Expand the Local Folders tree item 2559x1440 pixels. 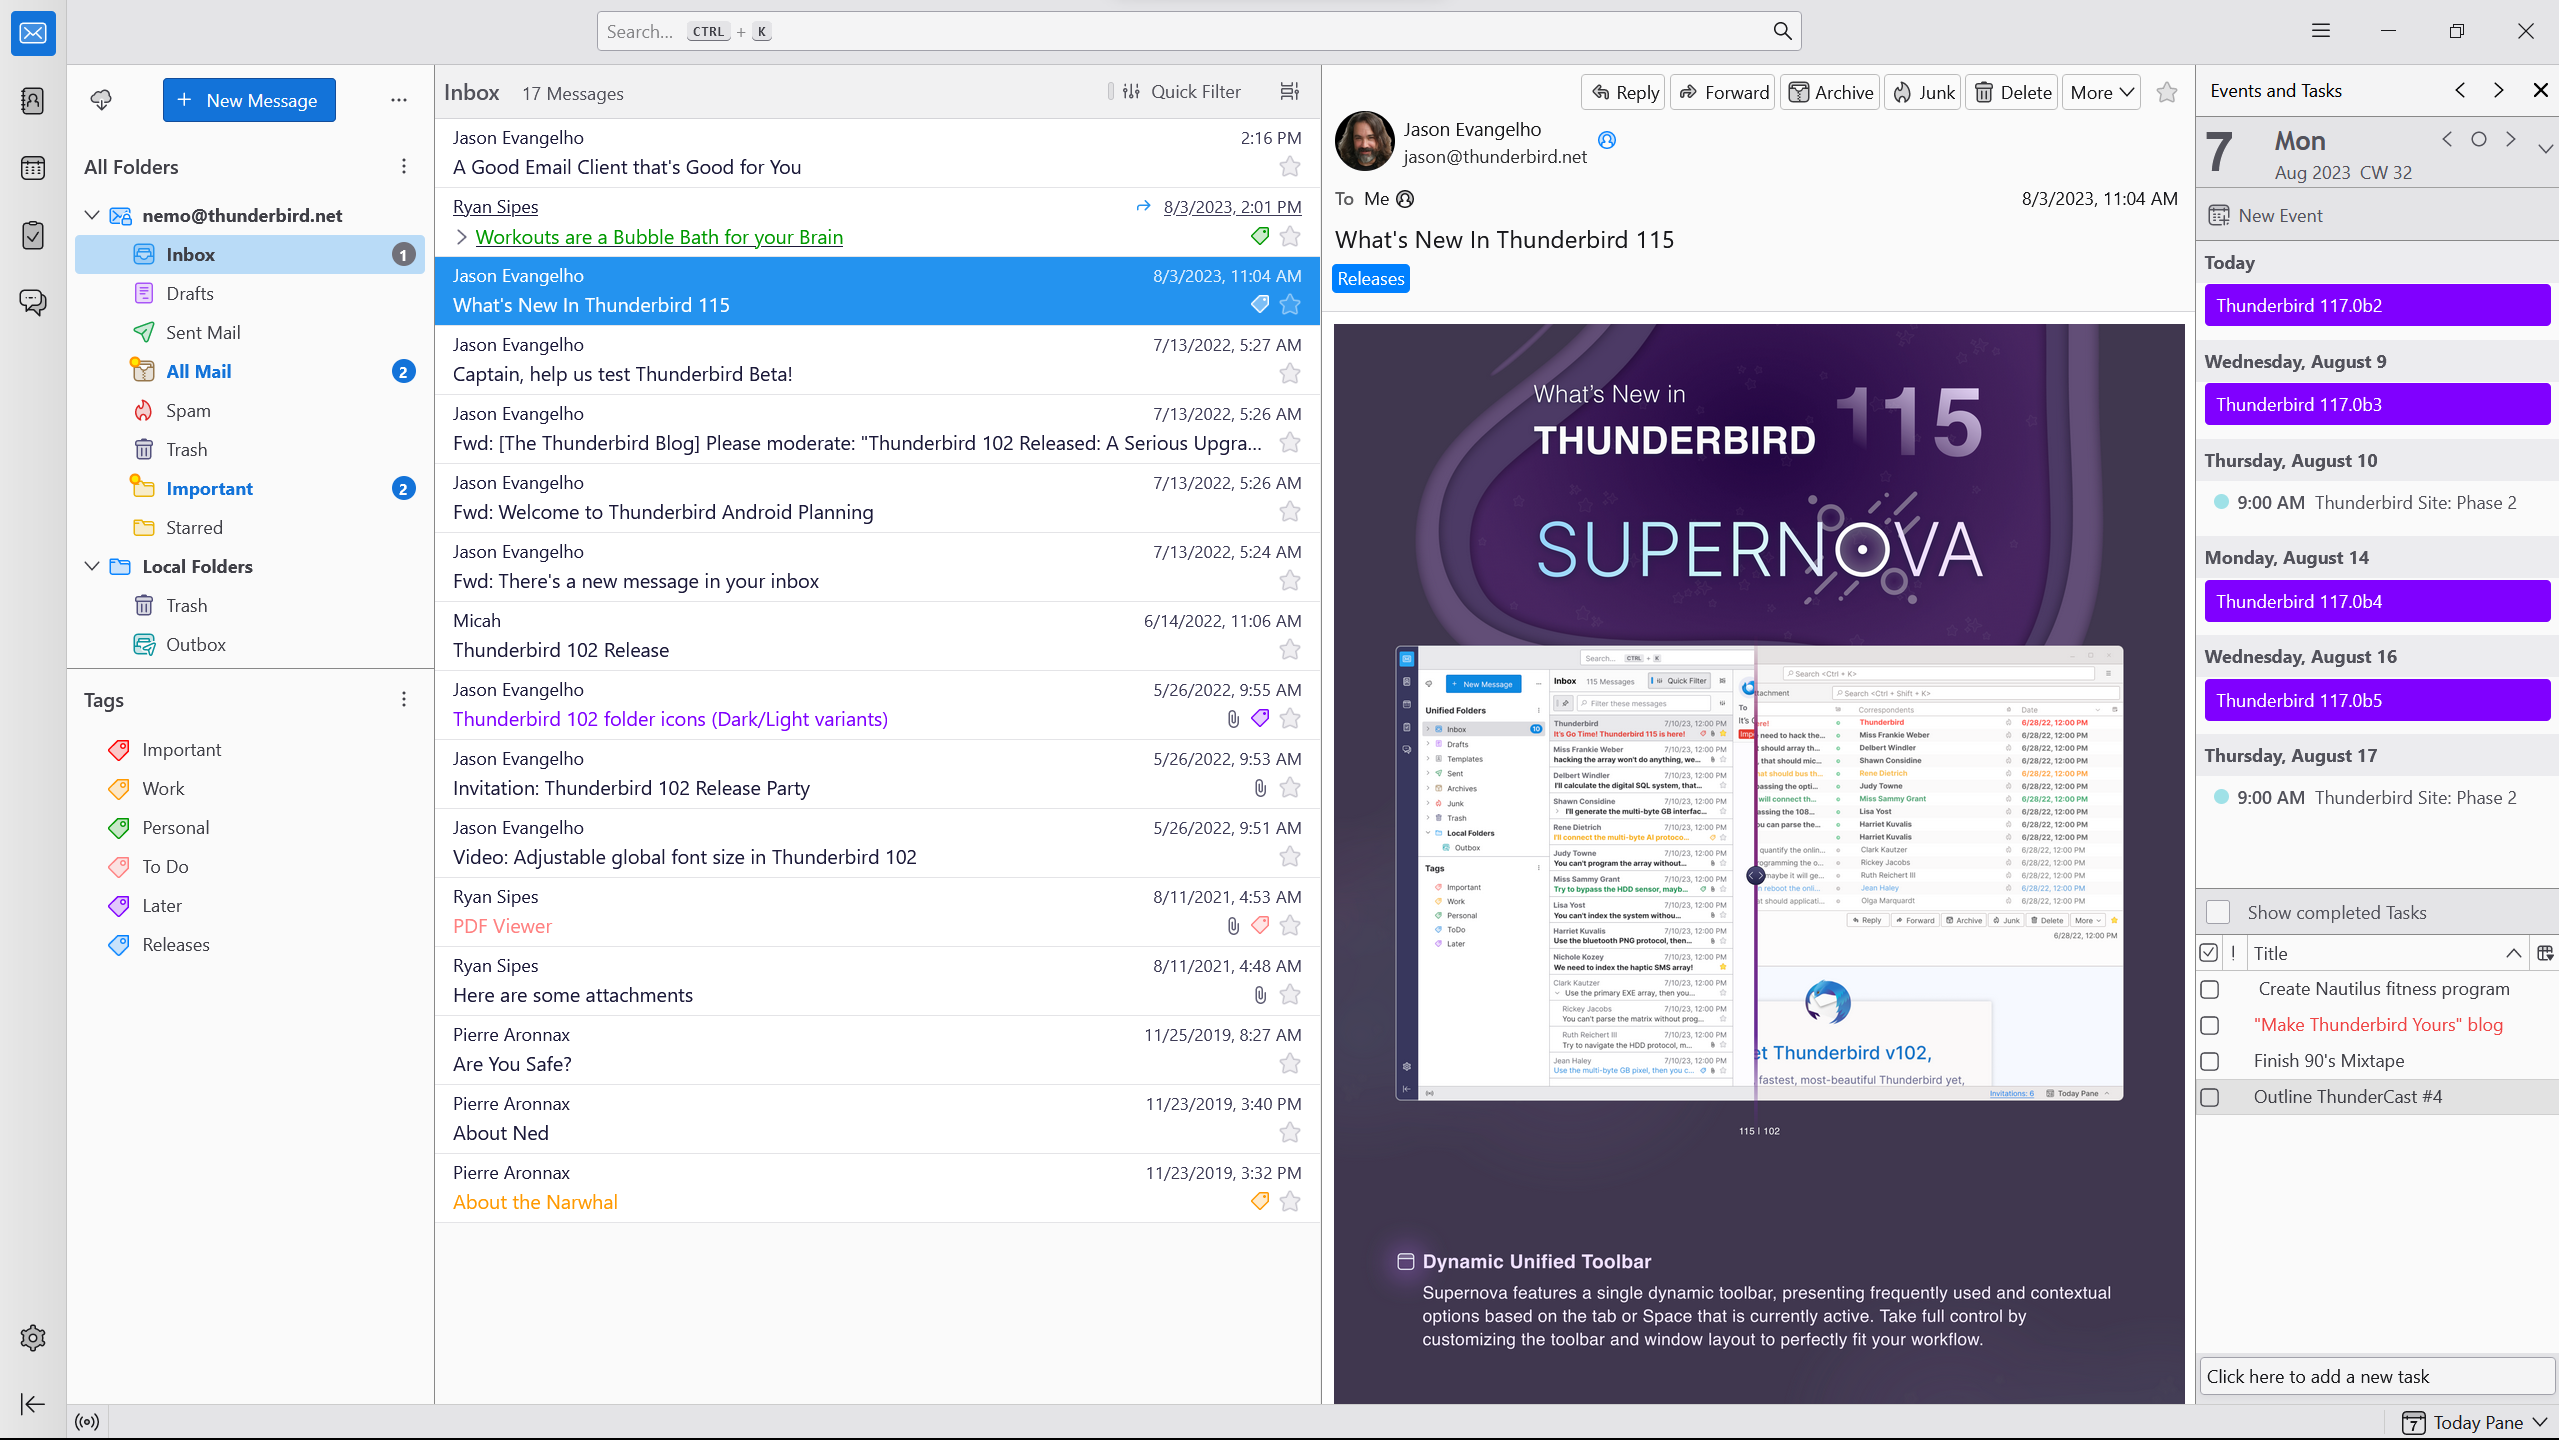[x=93, y=566]
